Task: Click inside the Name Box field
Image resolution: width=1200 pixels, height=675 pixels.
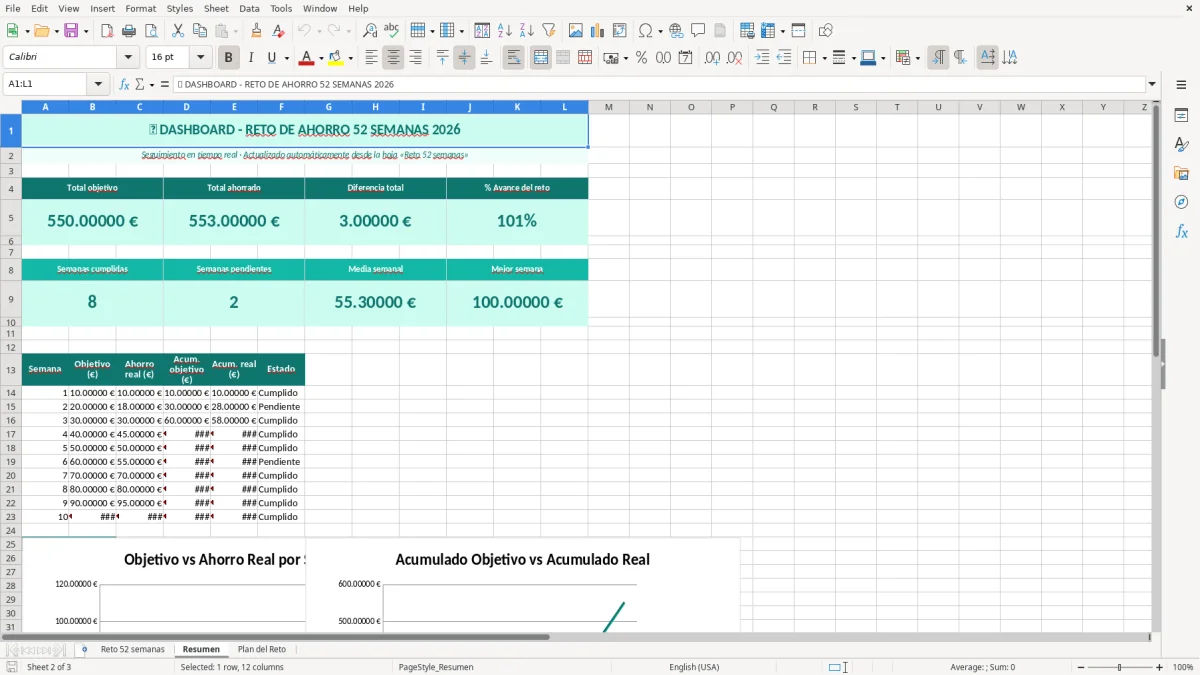Action: (x=45, y=84)
